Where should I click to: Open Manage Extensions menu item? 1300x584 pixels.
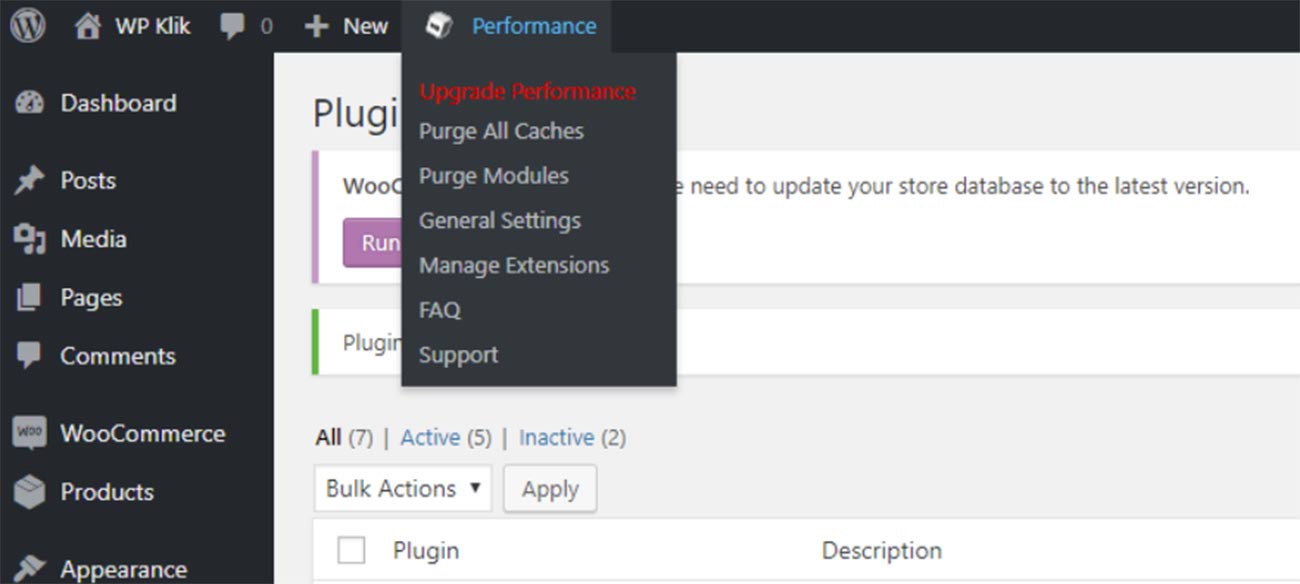514,265
